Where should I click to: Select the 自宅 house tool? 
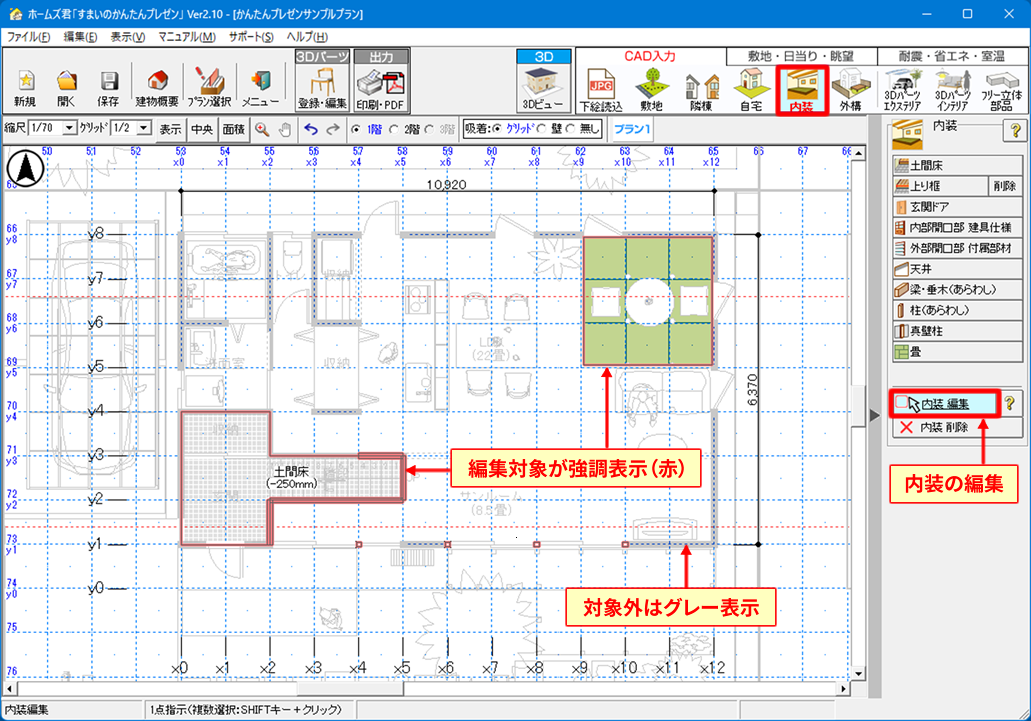pyautogui.click(x=751, y=91)
